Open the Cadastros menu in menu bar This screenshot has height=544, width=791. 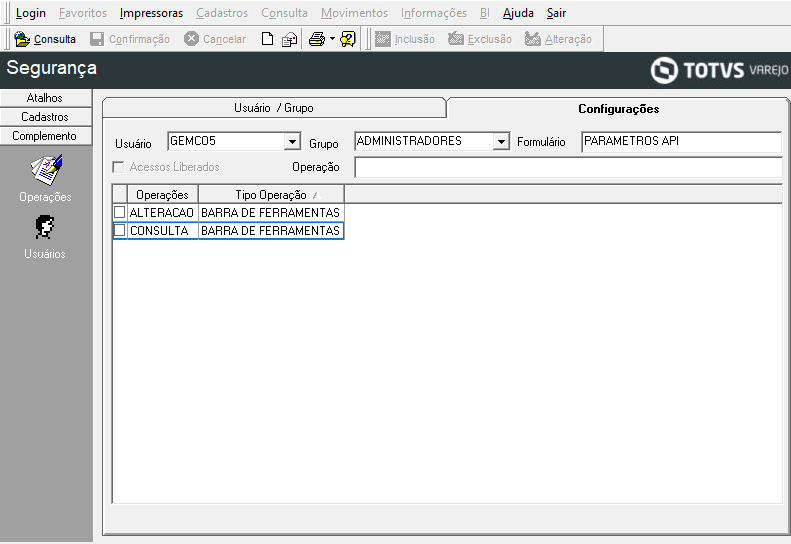(x=222, y=13)
